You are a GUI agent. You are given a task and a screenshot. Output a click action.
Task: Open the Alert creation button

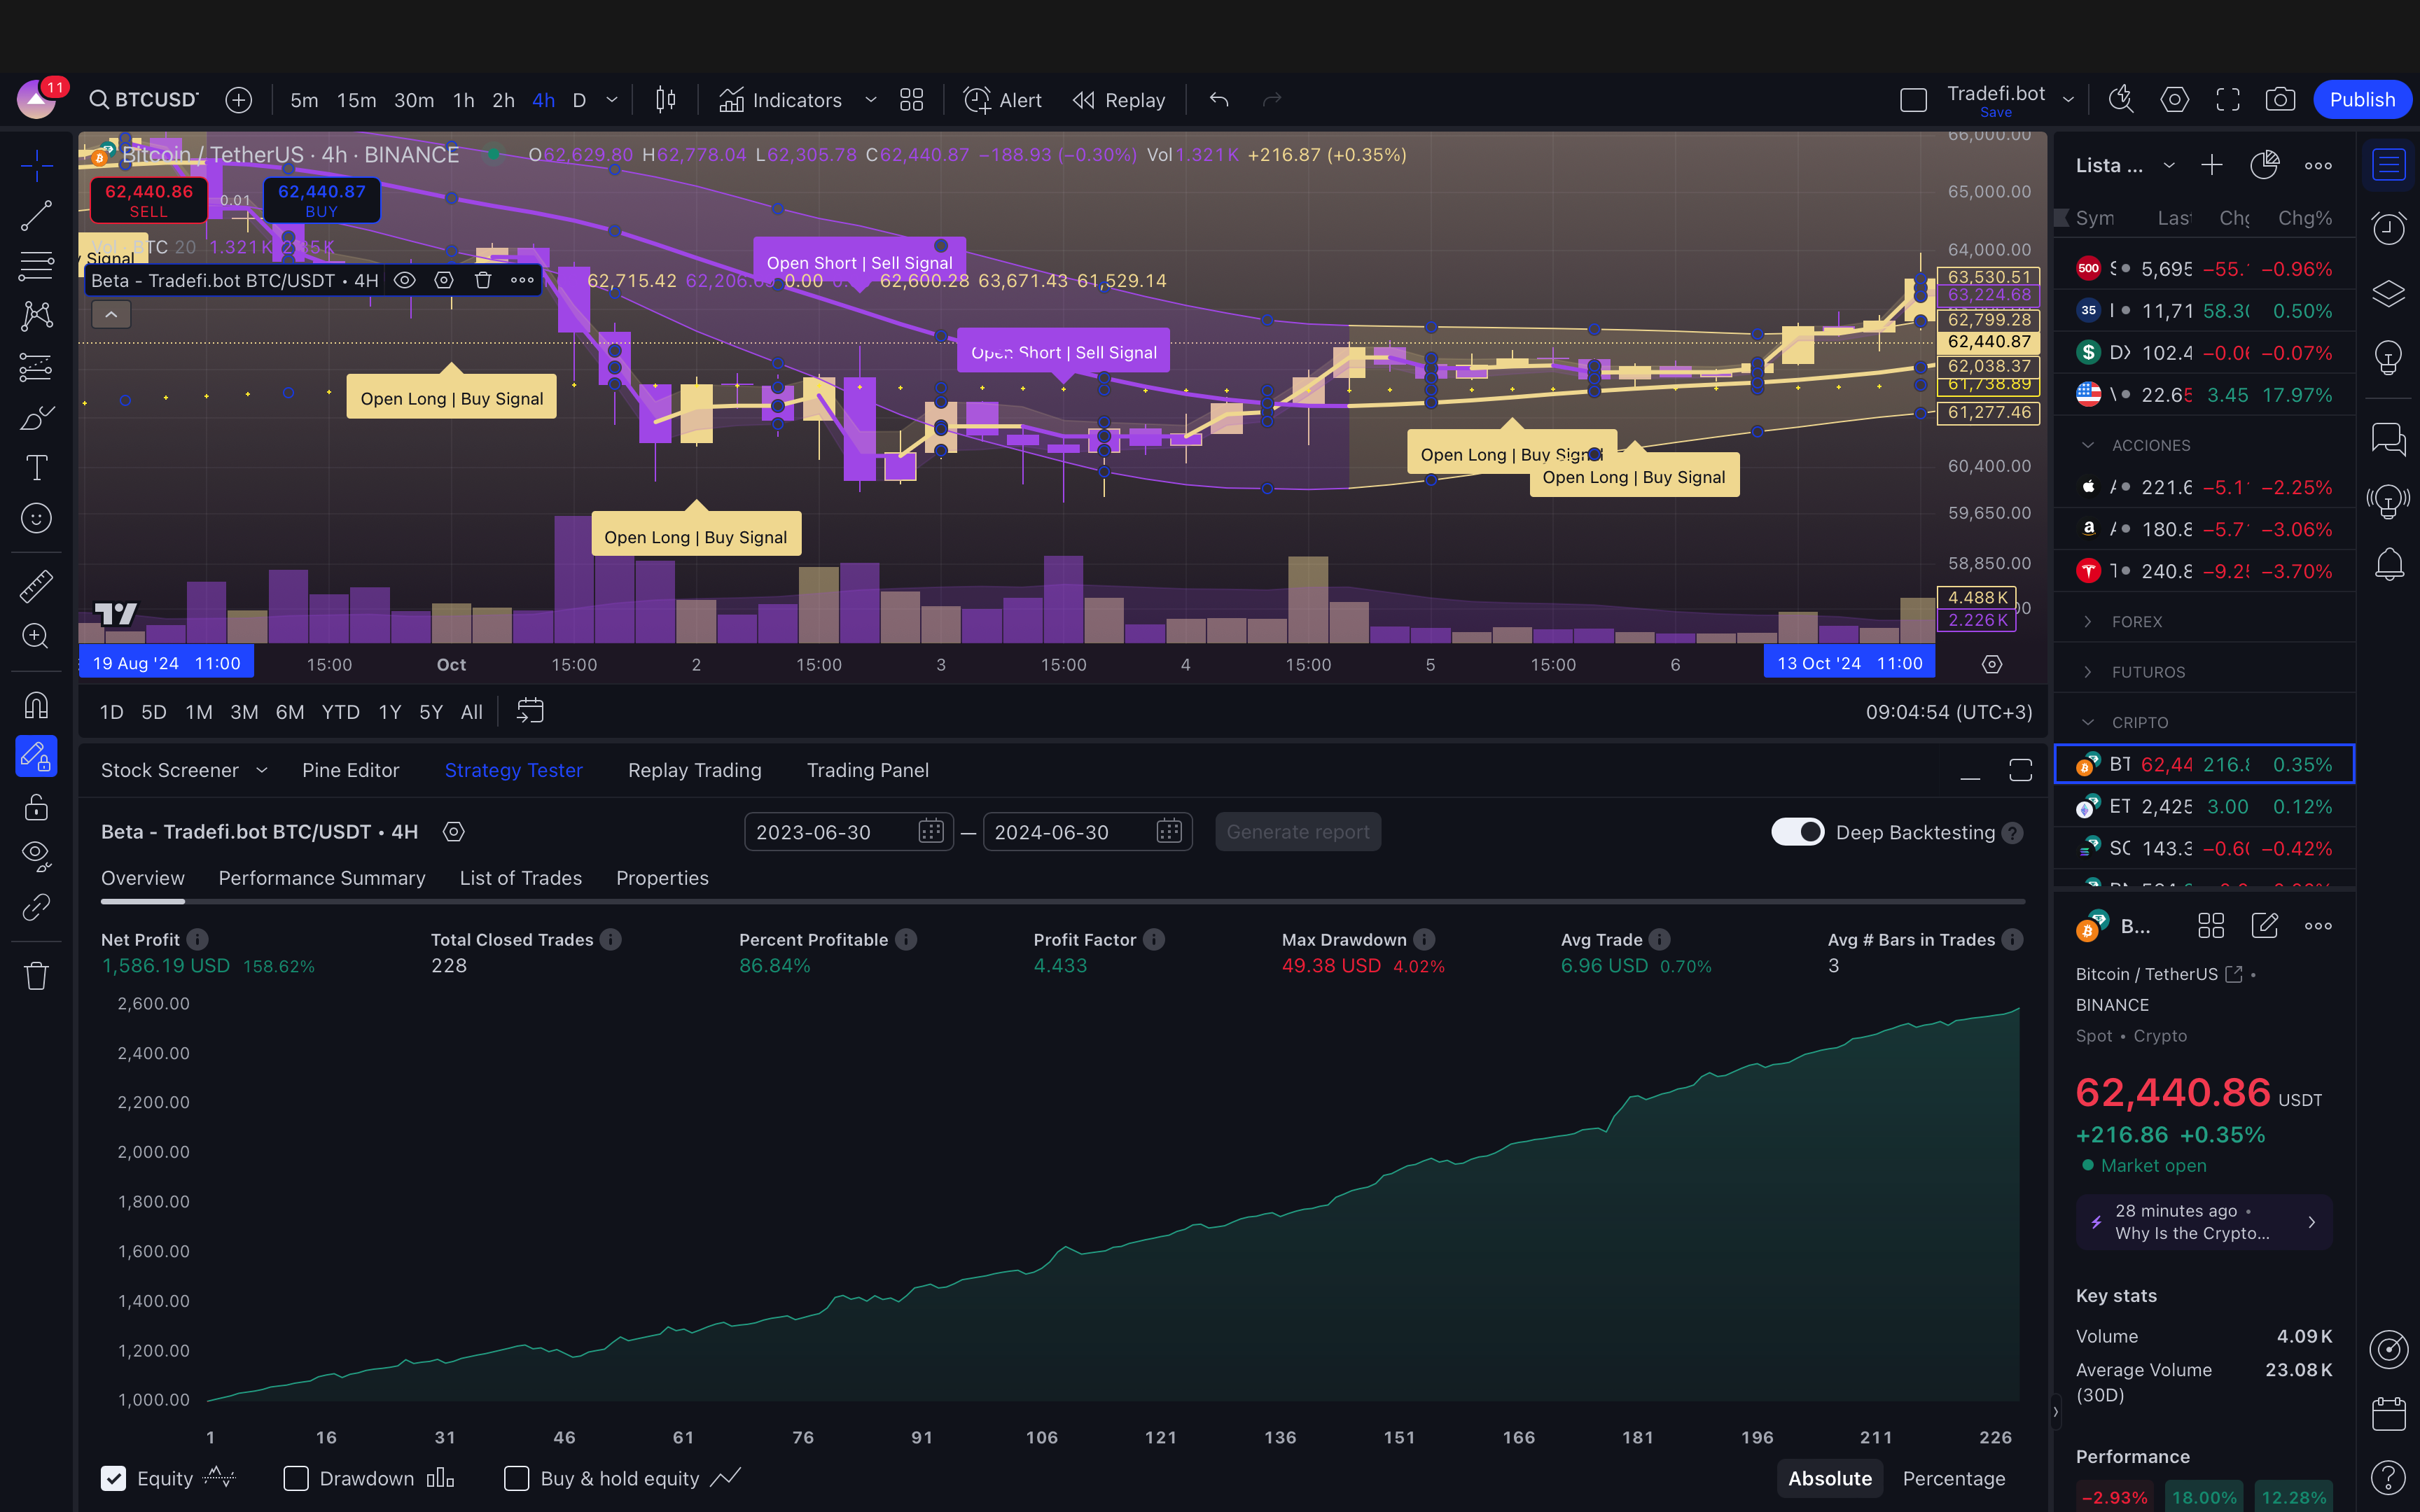click(x=1003, y=100)
